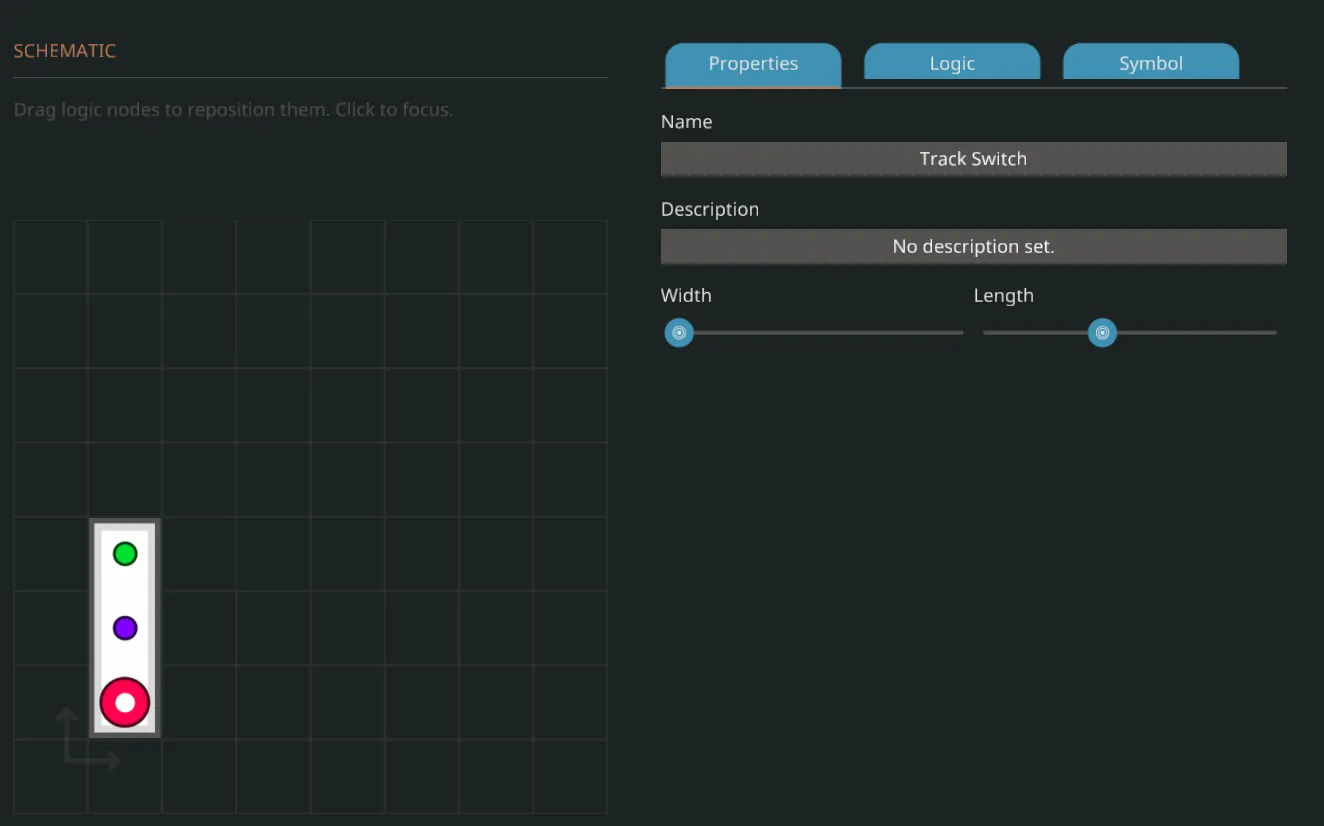Set Length to minimum on slider track

(x=987, y=333)
